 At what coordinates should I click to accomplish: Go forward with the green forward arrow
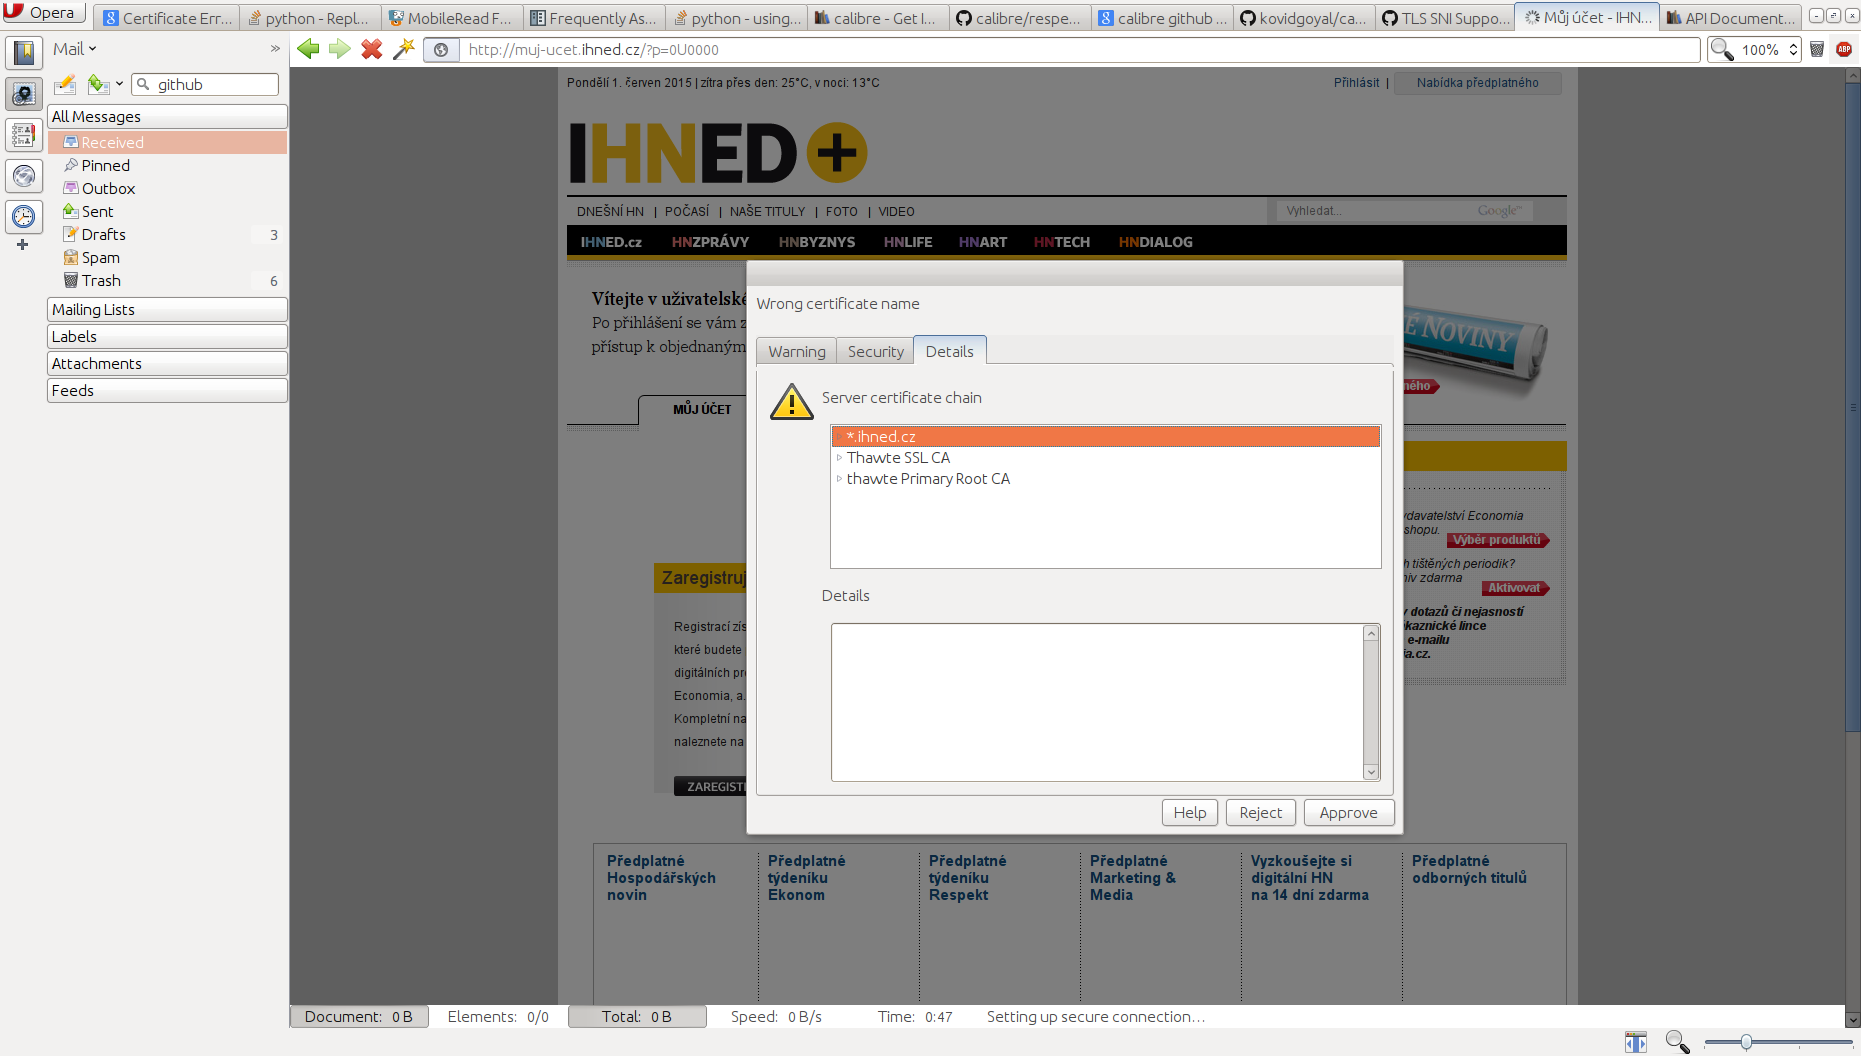point(340,49)
